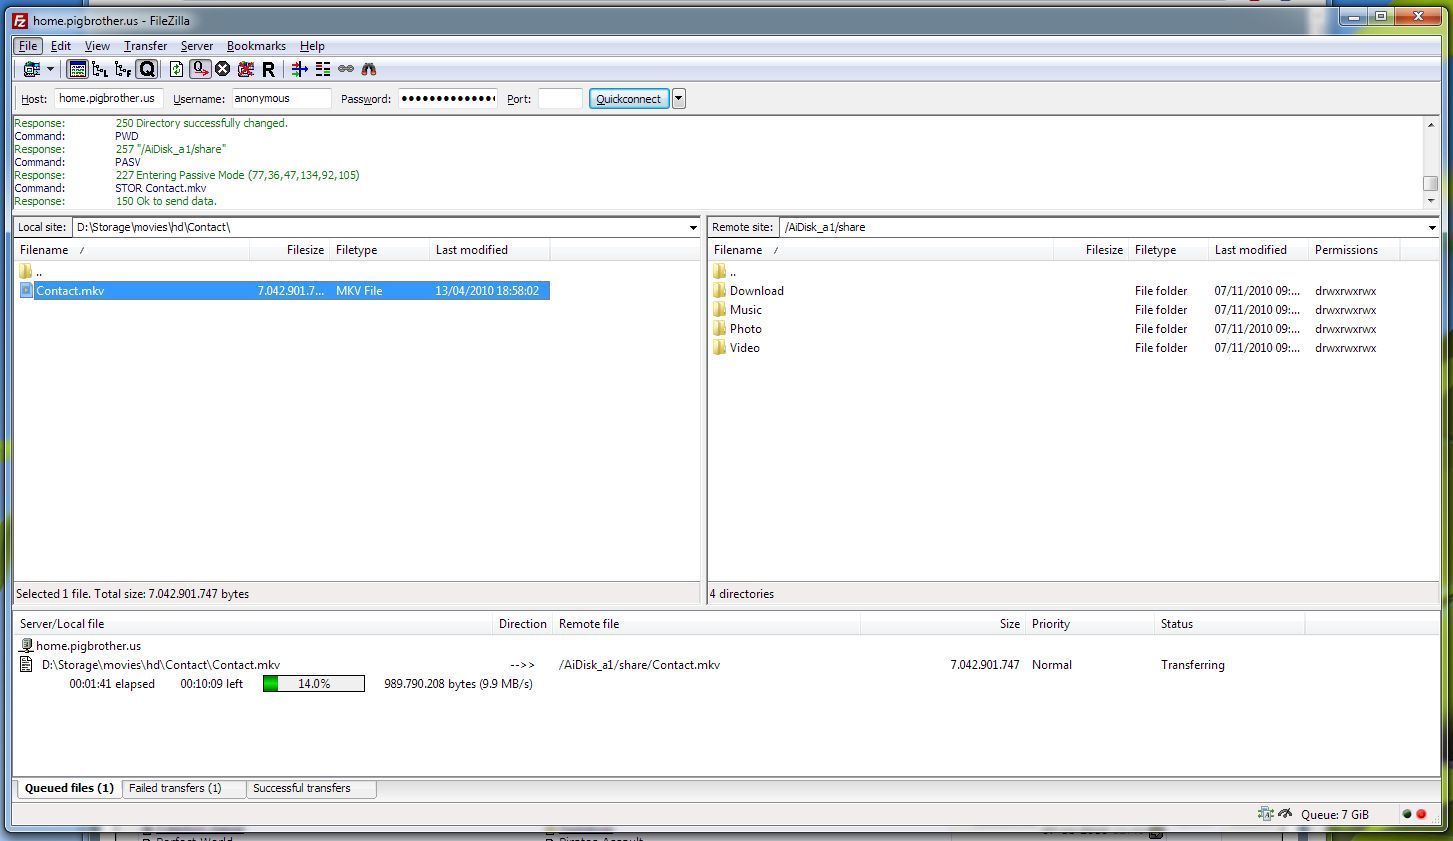Screen dimensions: 1453x841
Task: Open the Remote site path dropdown
Action: coord(1431,228)
